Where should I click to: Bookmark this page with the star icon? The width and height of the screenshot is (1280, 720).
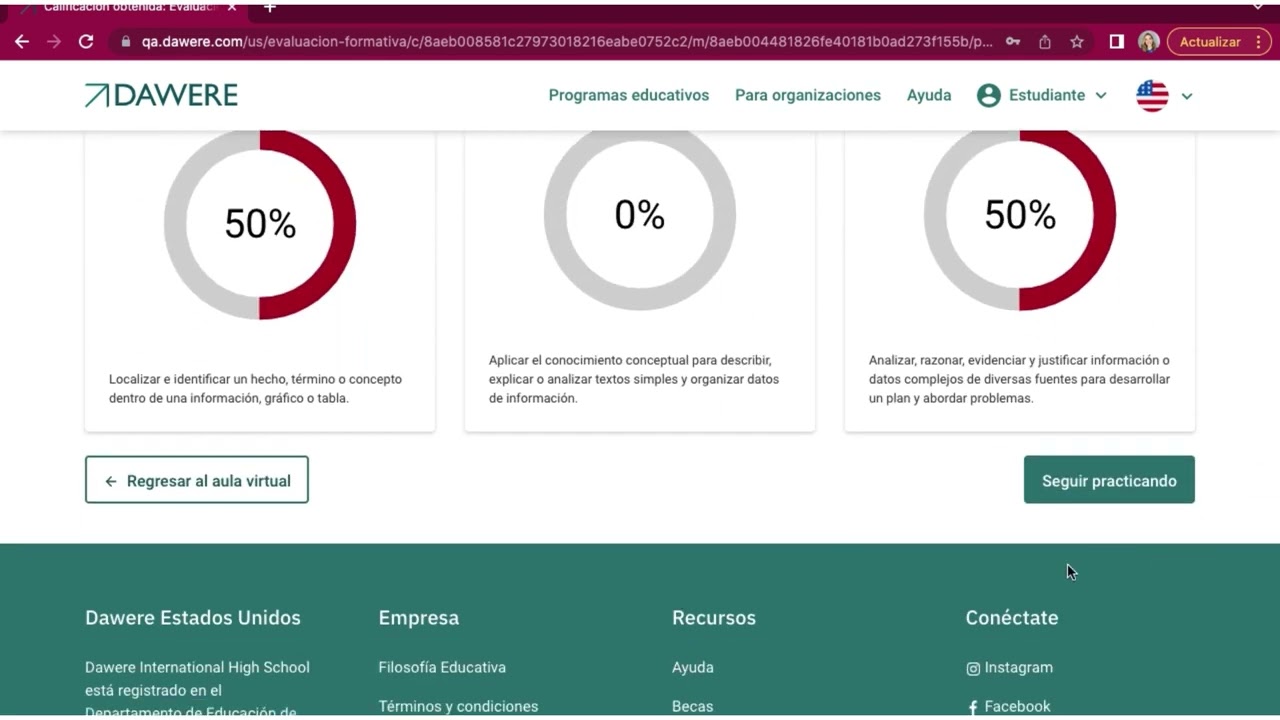click(x=1077, y=42)
